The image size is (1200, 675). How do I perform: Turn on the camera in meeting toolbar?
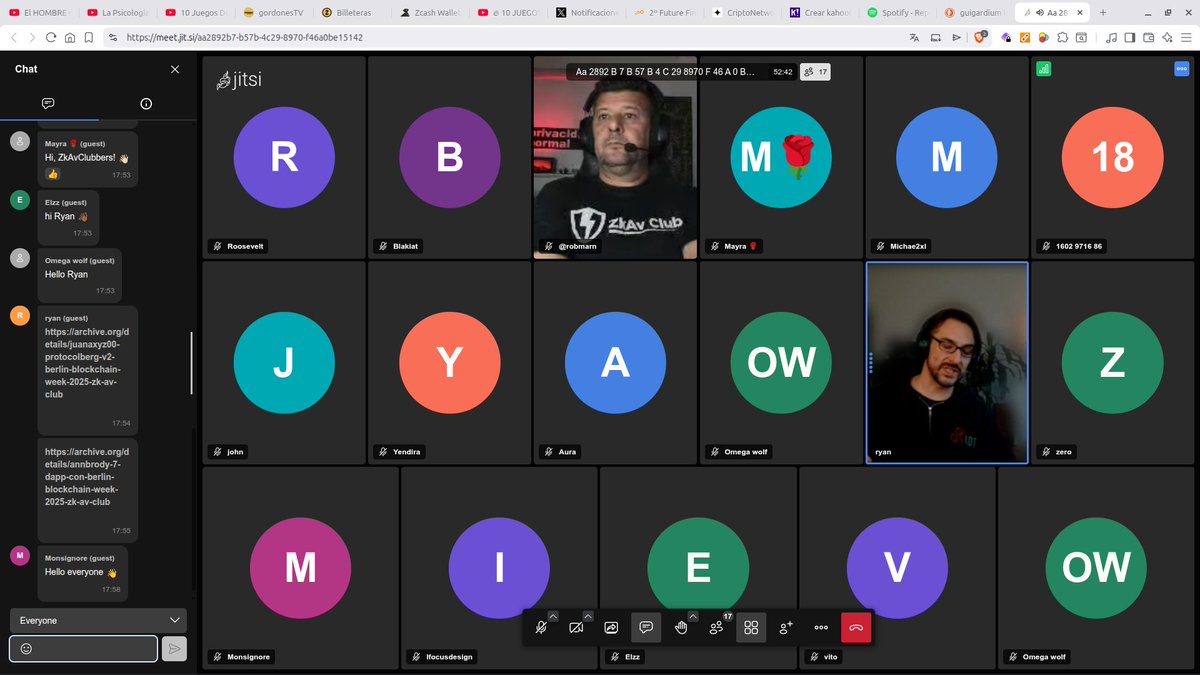(x=576, y=627)
